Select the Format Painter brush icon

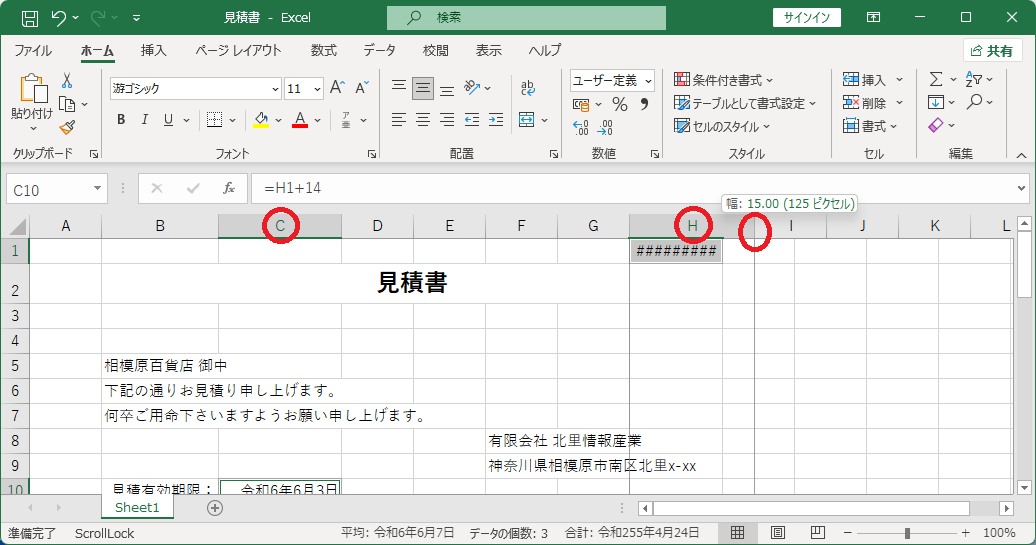click(67, 127)
